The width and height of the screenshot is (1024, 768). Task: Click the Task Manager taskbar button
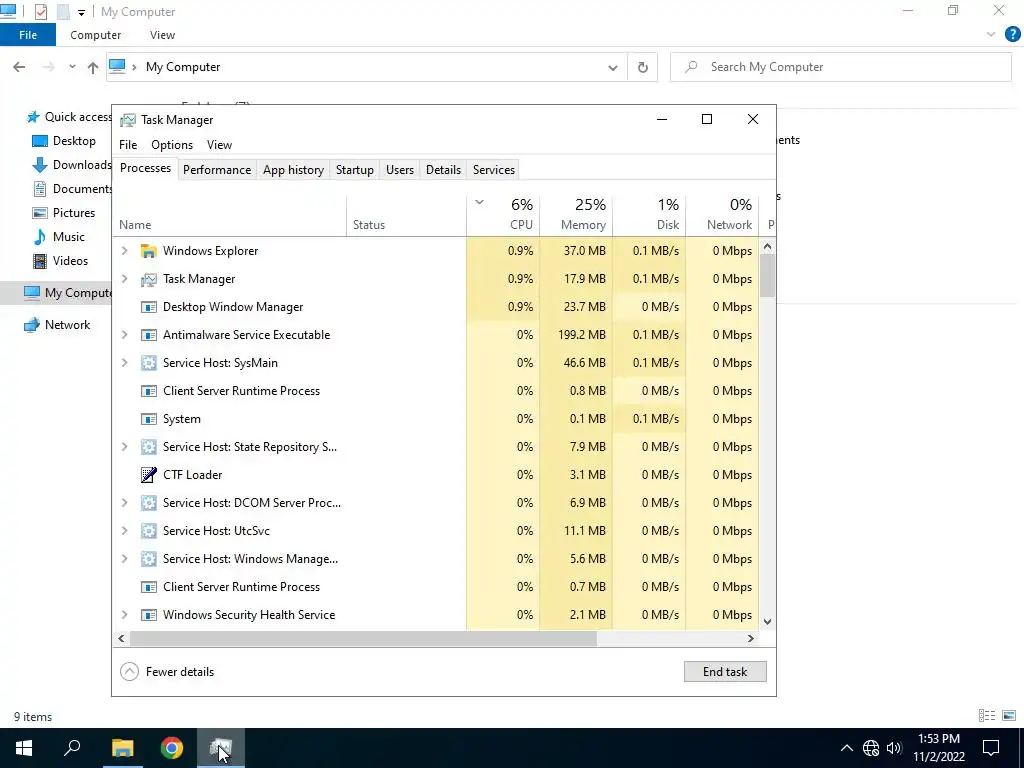(x=221, y=748)
